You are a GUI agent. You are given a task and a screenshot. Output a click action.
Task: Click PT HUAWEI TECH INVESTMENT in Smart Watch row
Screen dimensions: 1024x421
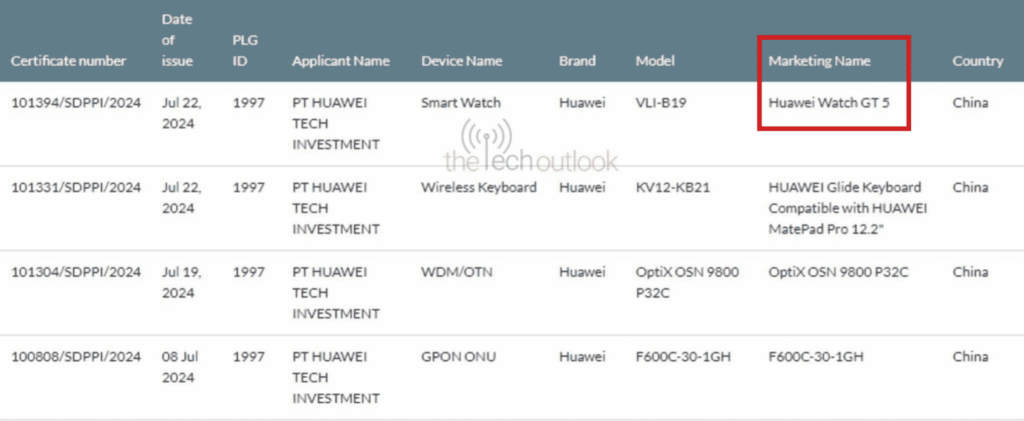point(336,123)
